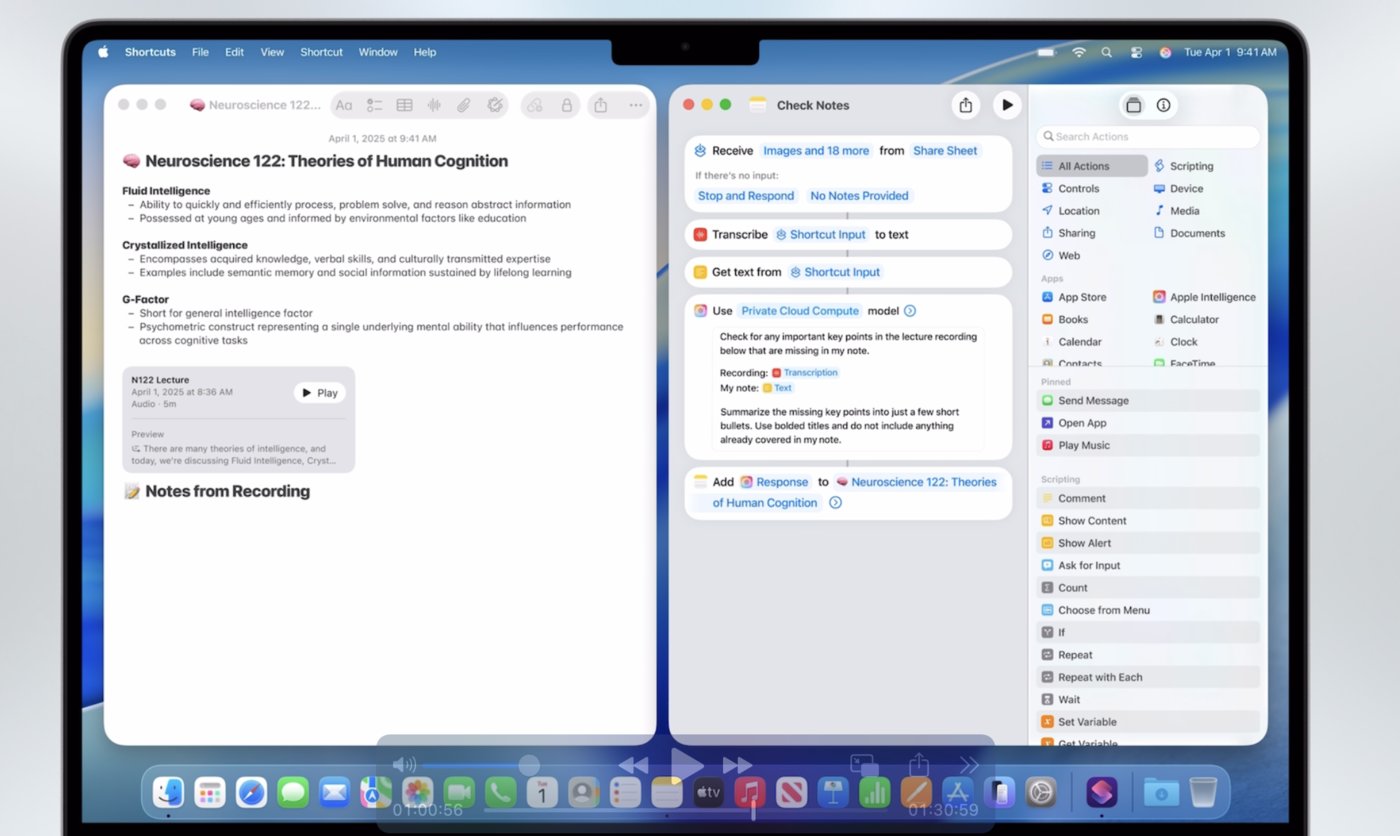Screen dimensions: 1400x836
Task: Lock the note with padlock icon
Action: coord(567,105)
